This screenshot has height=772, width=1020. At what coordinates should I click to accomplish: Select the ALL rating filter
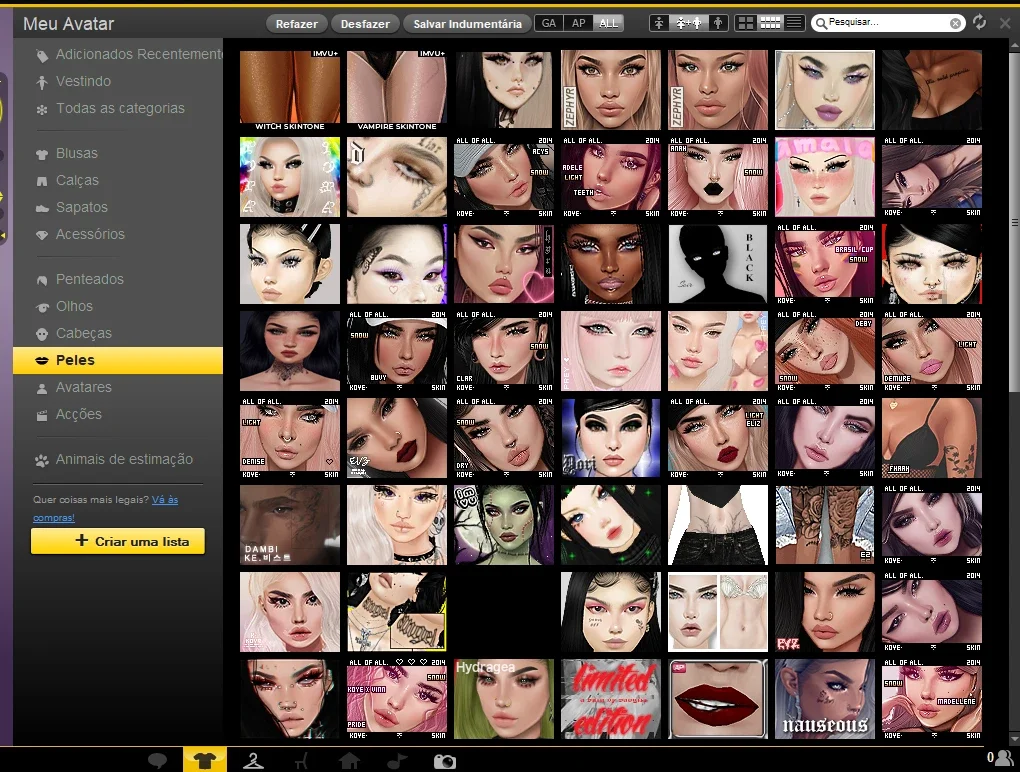(608, 23)
